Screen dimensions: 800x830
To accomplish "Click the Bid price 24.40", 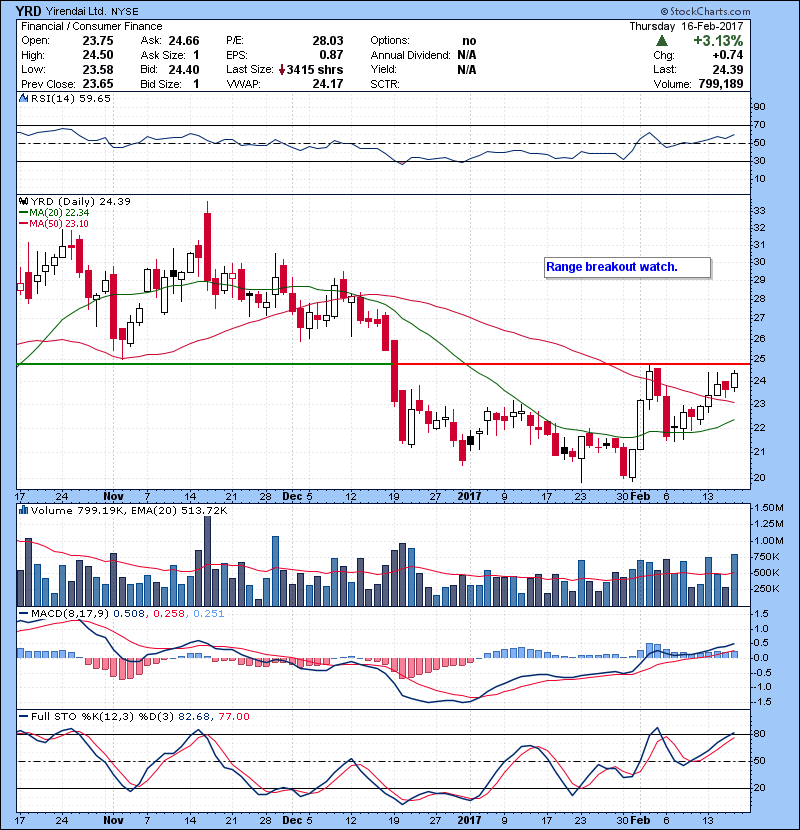I will (x=184, y=69).
